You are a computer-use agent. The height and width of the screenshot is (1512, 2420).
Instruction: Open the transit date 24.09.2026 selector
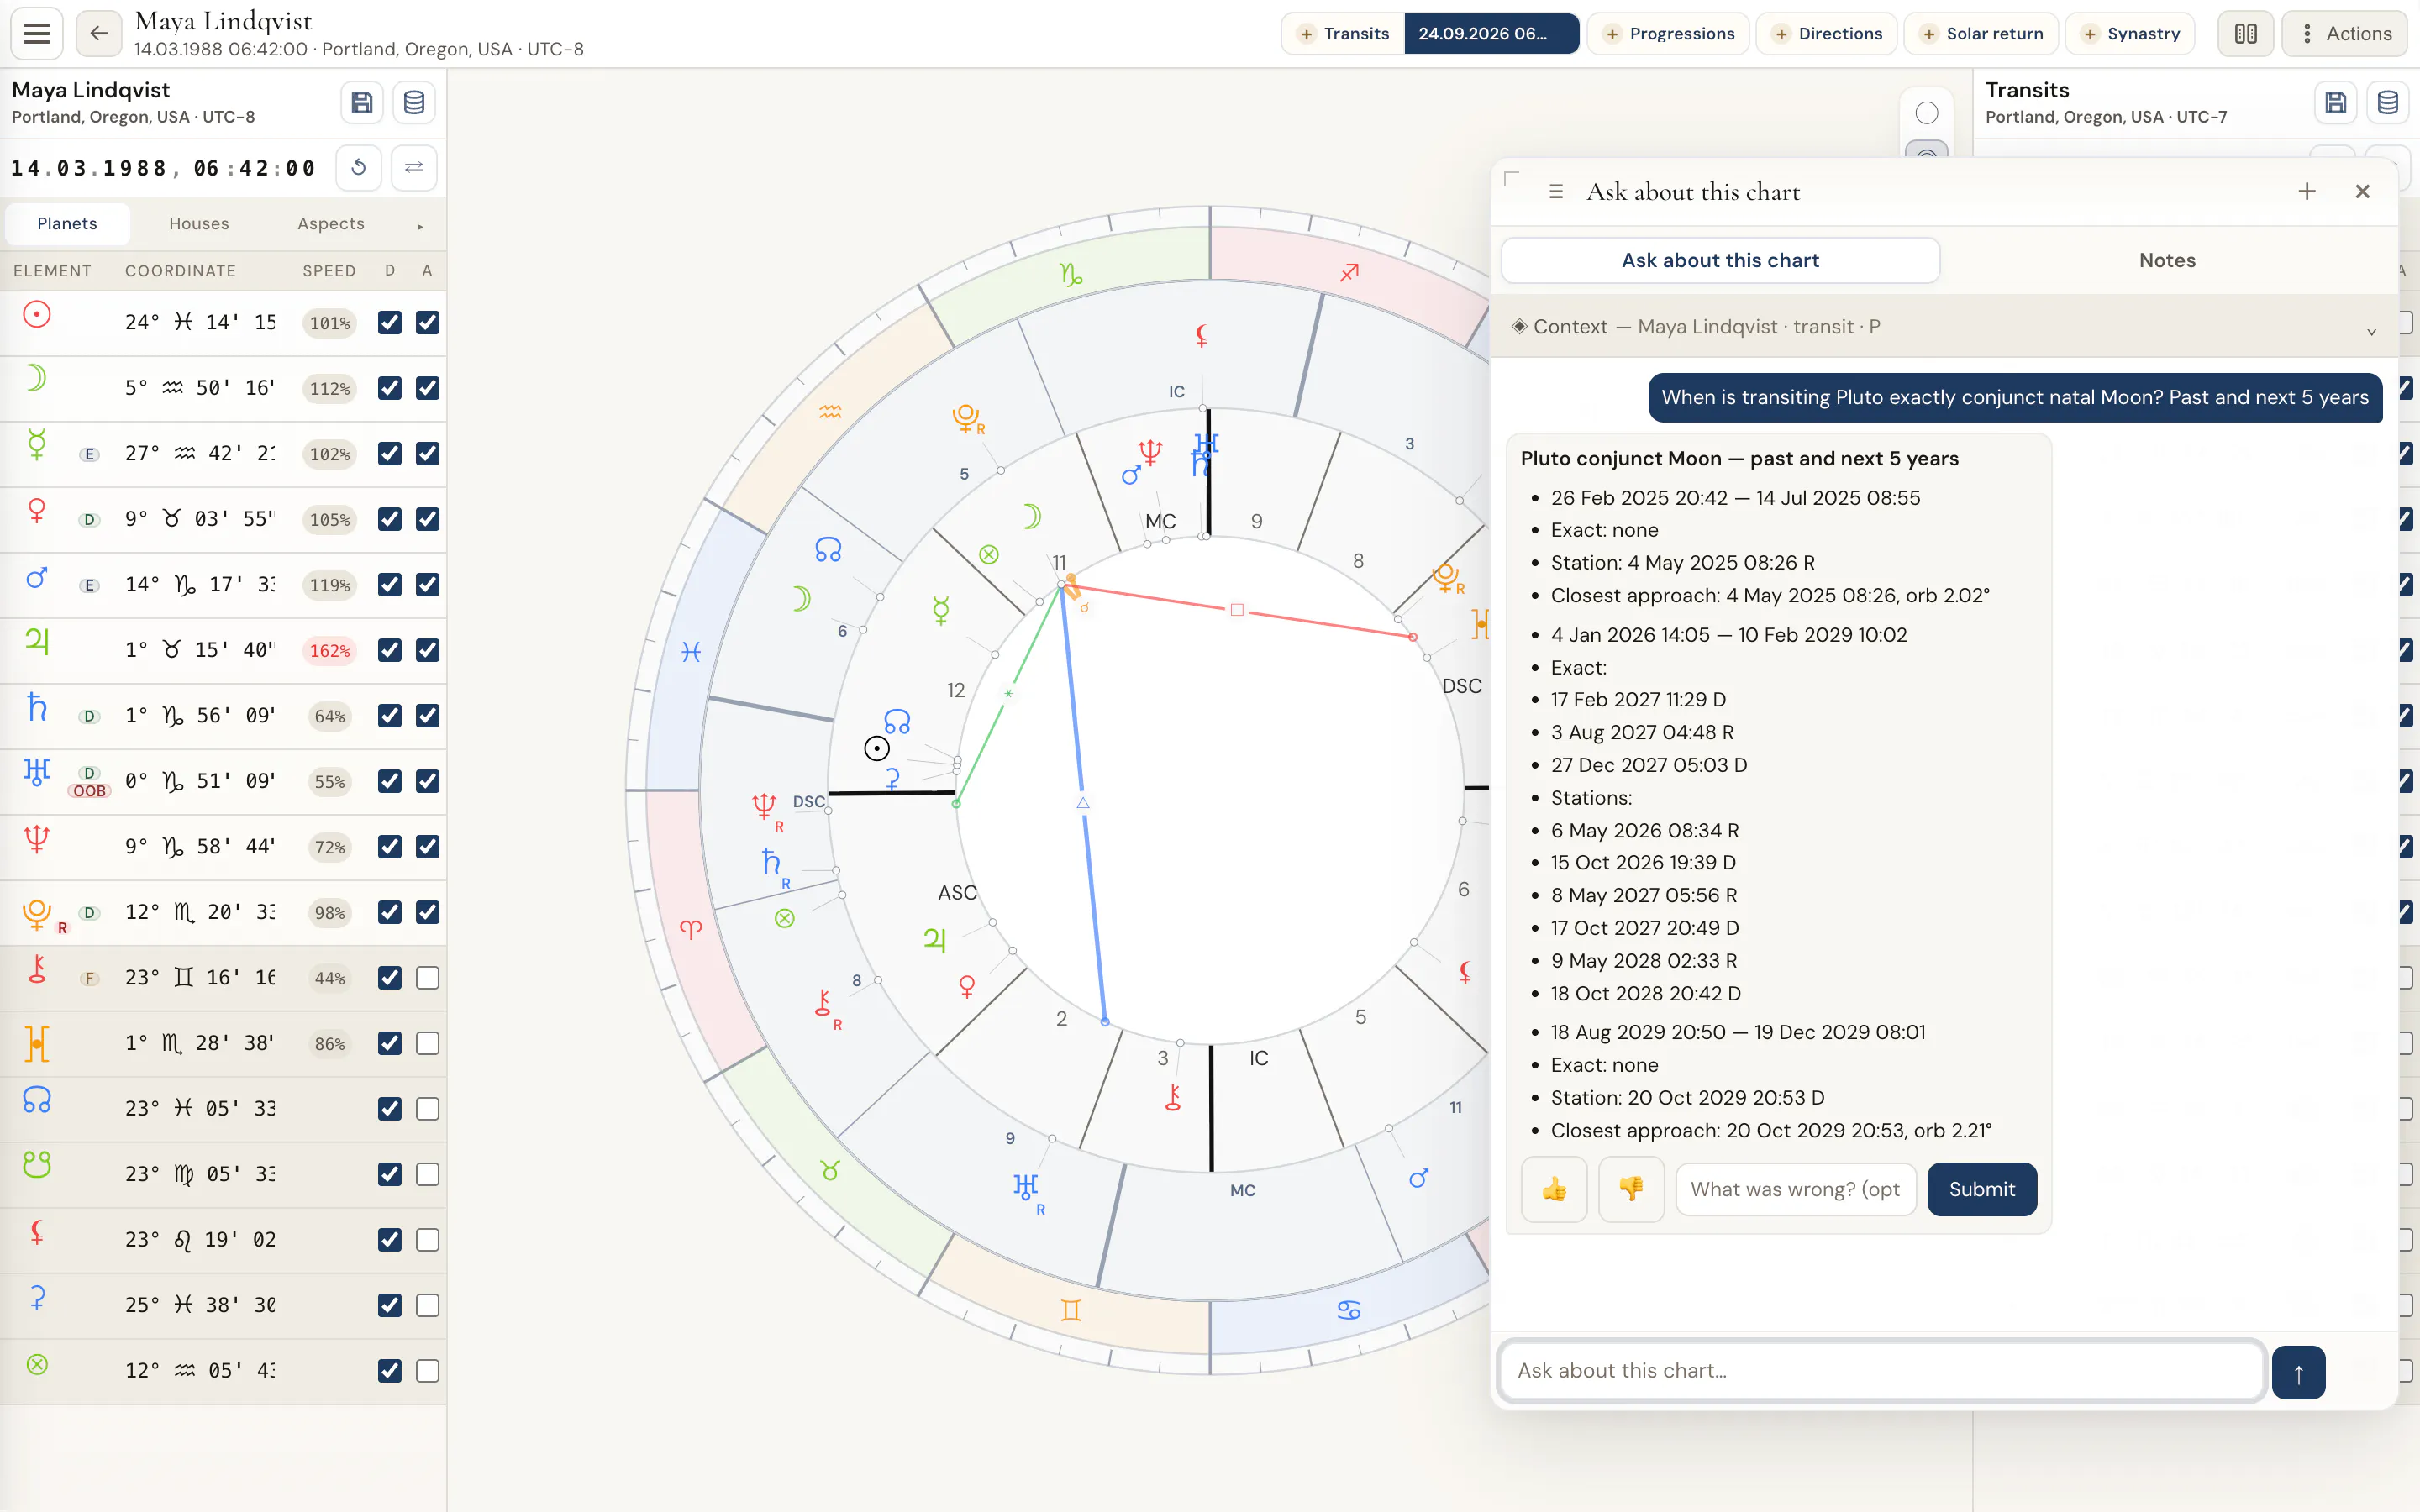(x=1491, y=33)
